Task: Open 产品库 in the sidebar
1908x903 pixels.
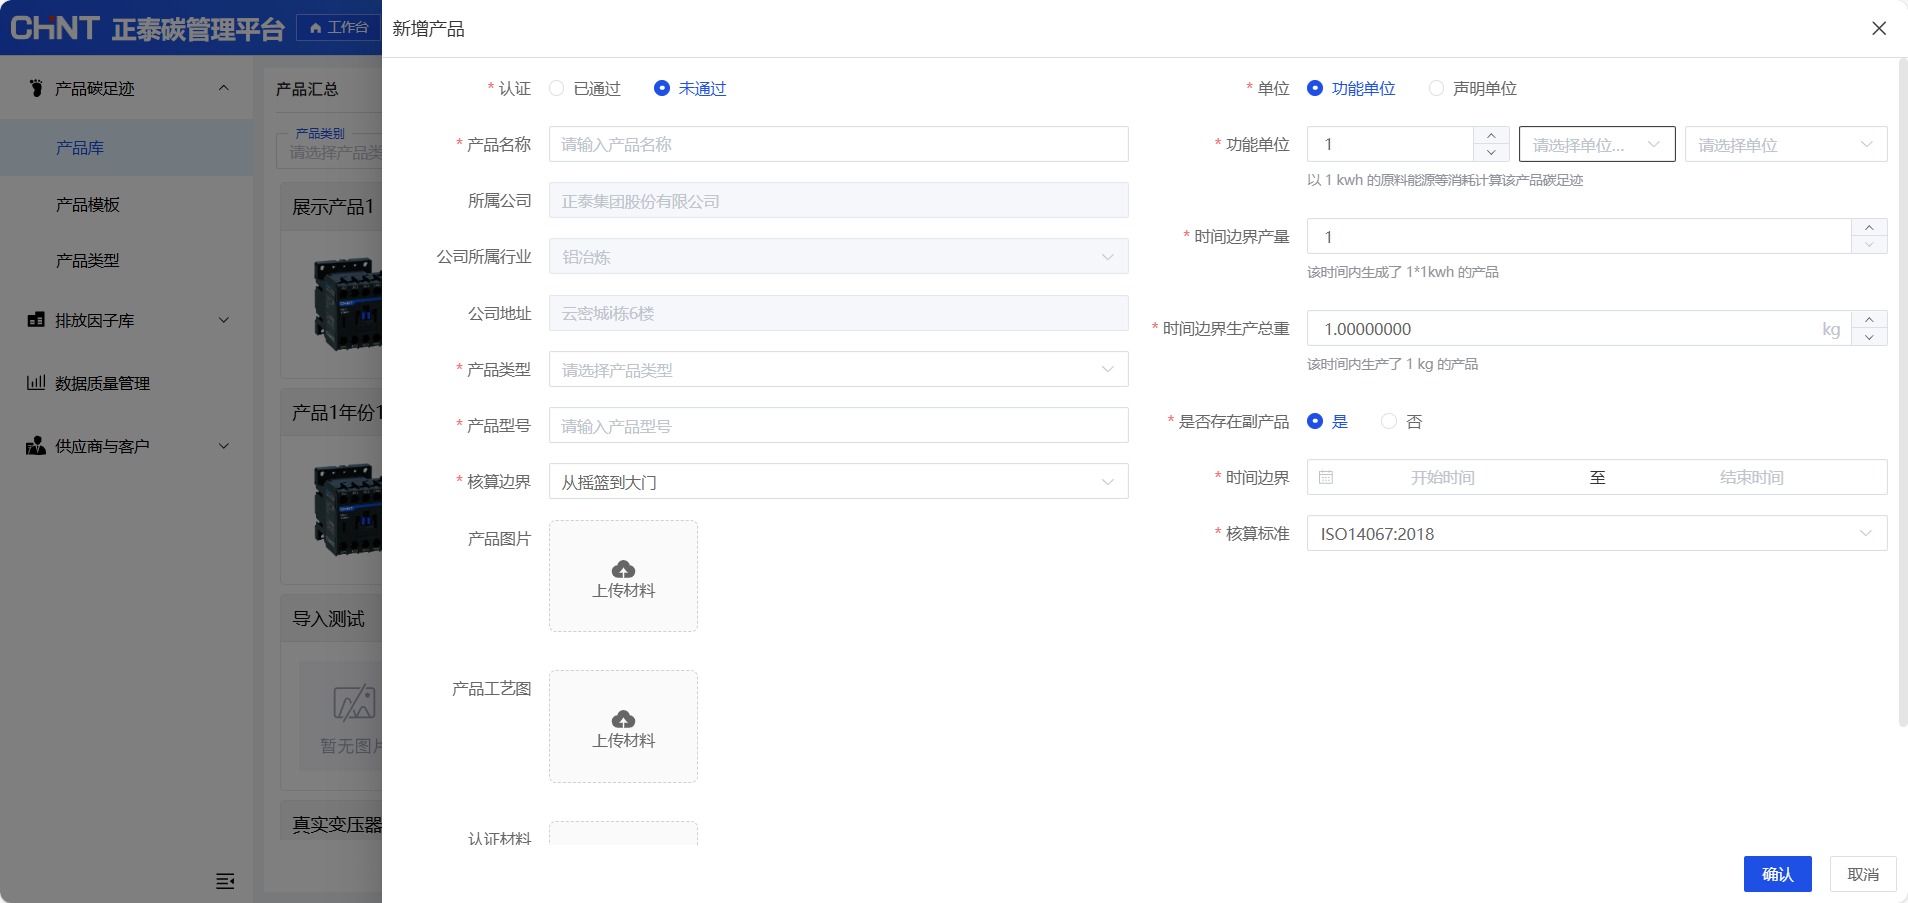Action: (x=126, y=147)
